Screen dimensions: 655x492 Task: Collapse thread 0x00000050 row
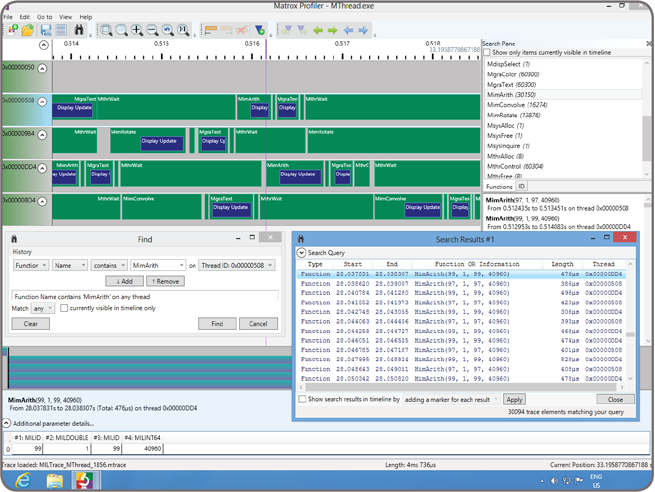point(42,68)
